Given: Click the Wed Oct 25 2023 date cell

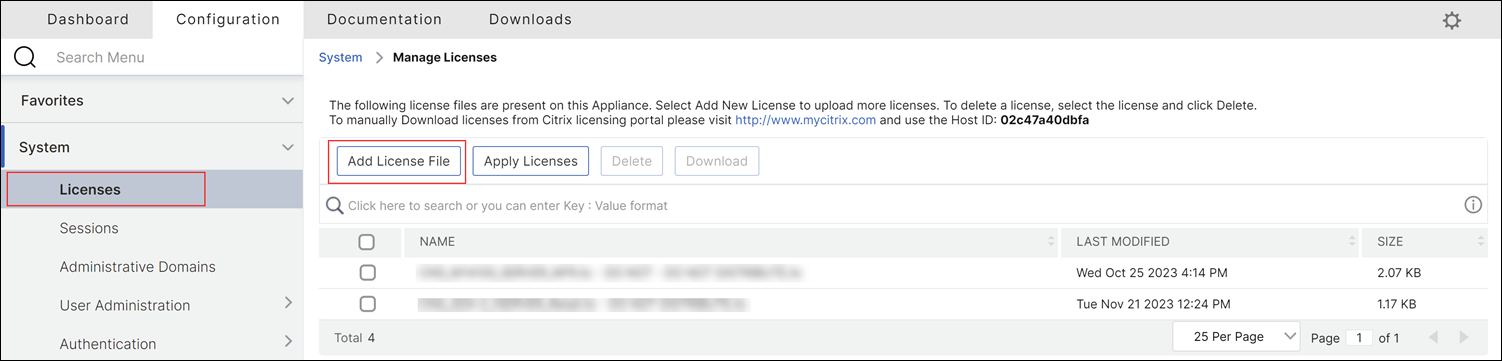Looking at the screenshot, I should pyautogui.click(x=1151, y=272).
